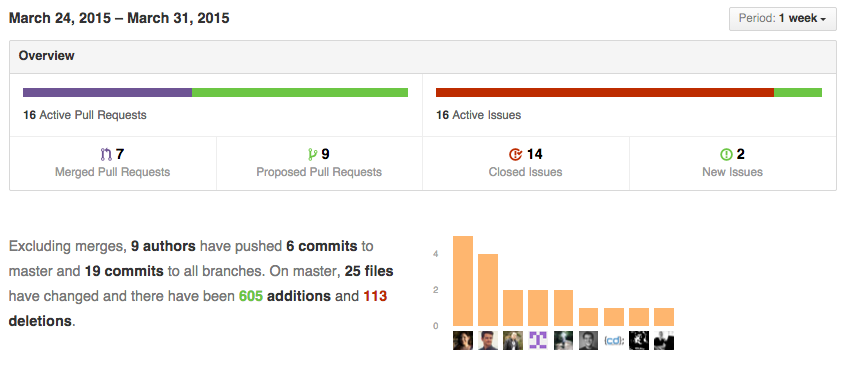The image size is (853, 367).
Task: Click the {cd}; contributor avatar
Action: (614, 340)
